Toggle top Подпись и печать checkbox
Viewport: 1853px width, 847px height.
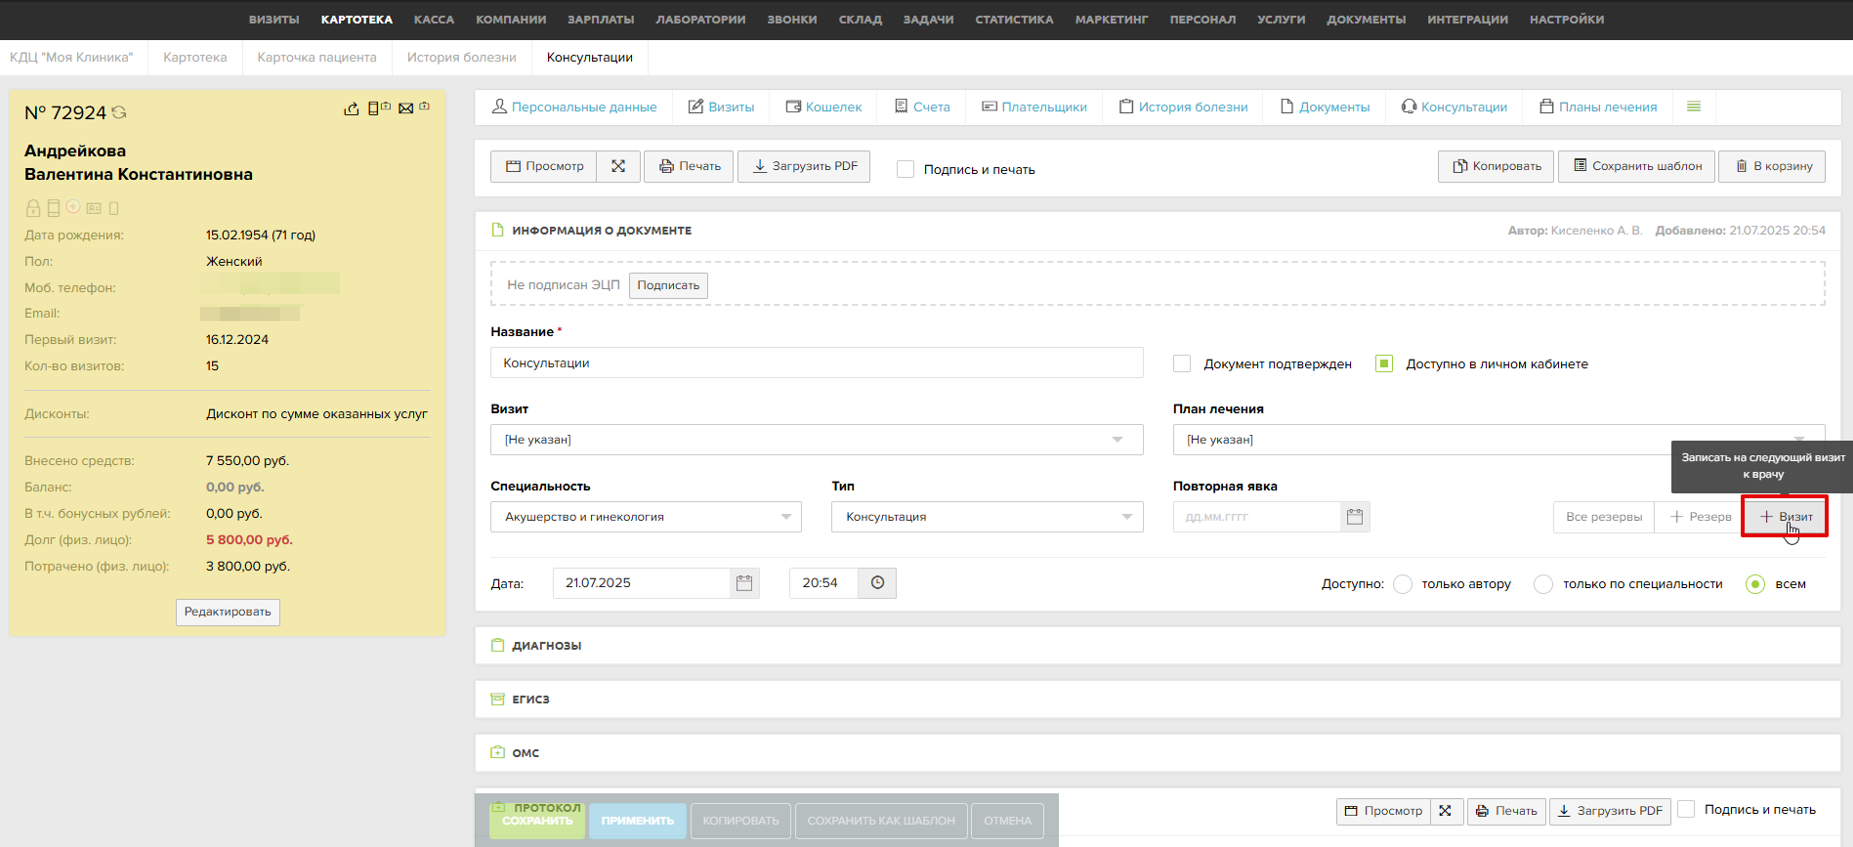point(905,169)
